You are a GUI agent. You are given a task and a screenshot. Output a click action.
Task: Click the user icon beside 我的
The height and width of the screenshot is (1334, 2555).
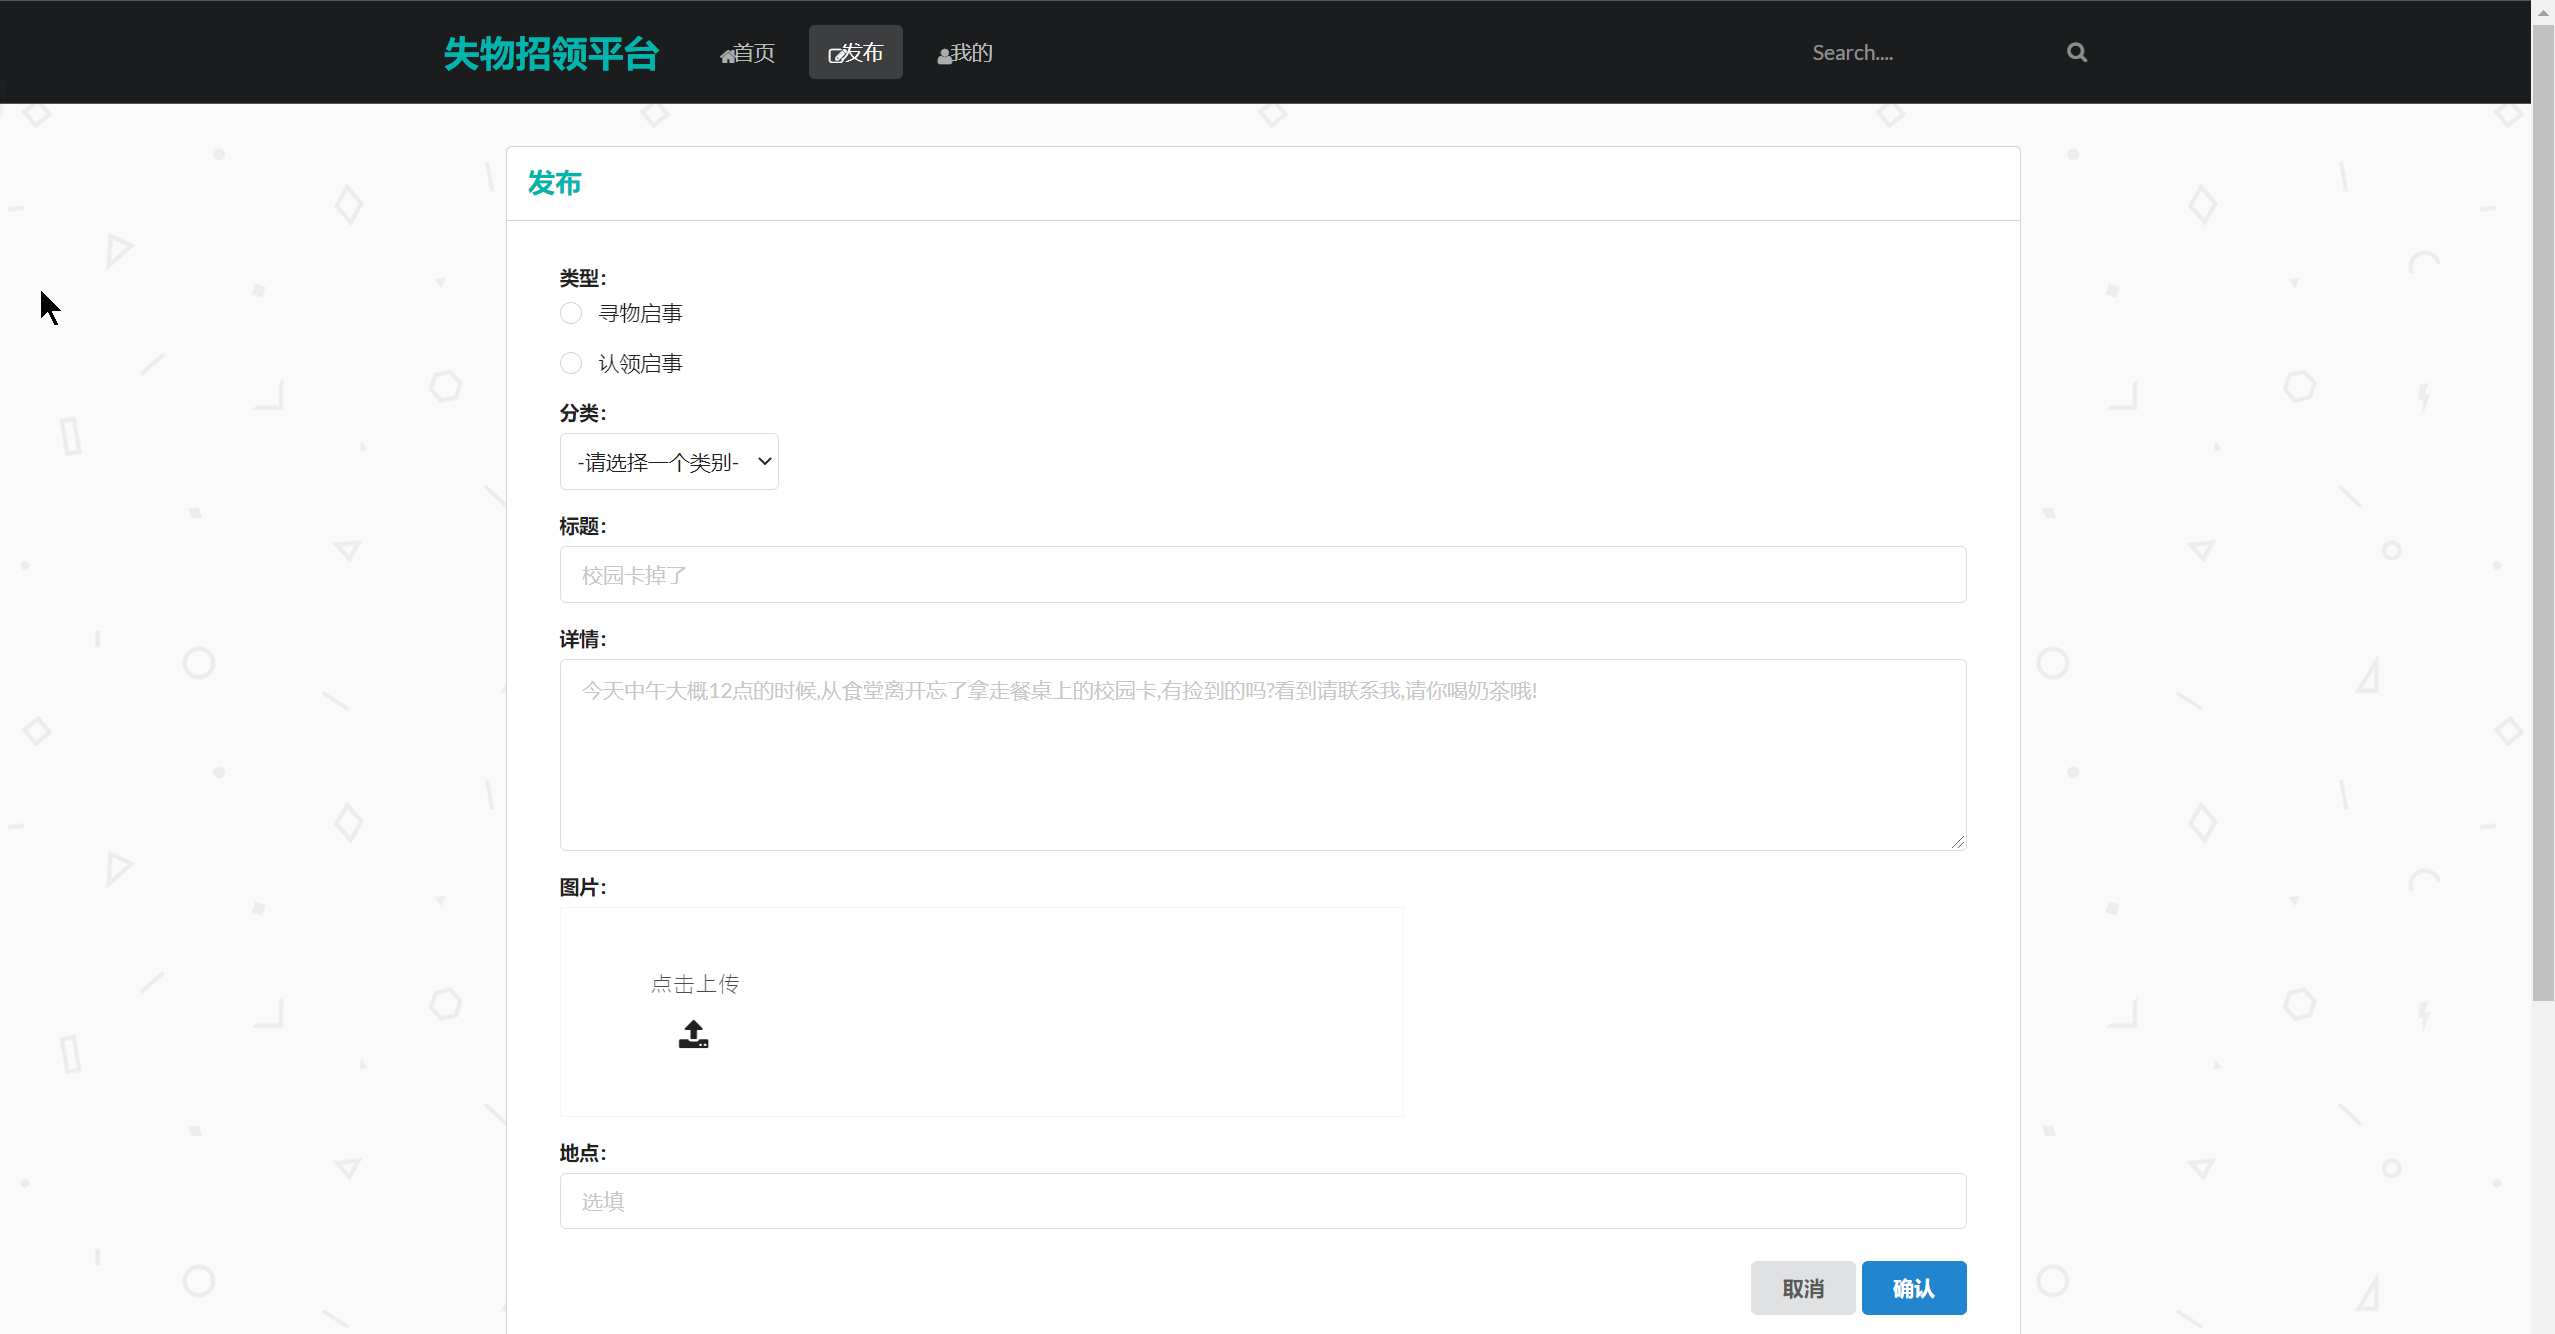click(943, 56)
